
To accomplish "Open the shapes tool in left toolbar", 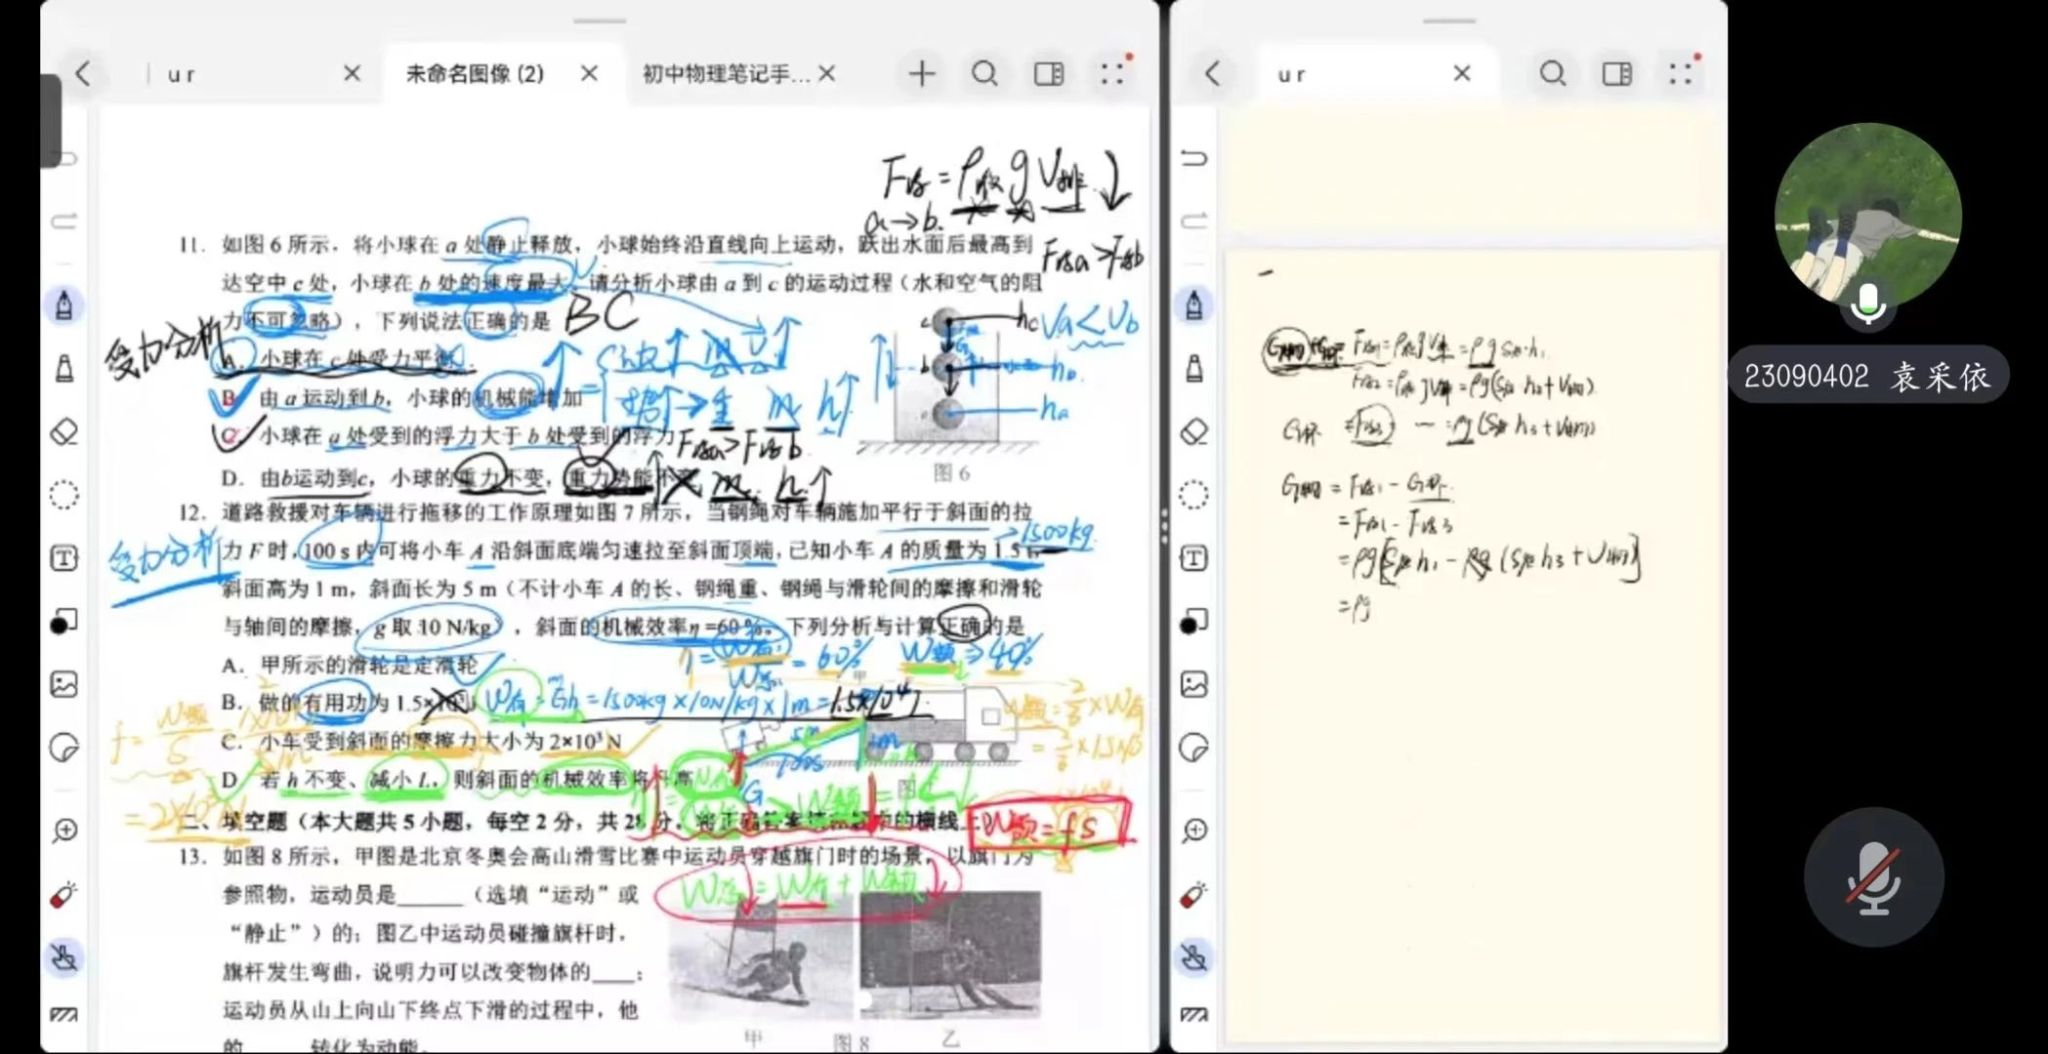I will tap(64, 622).
